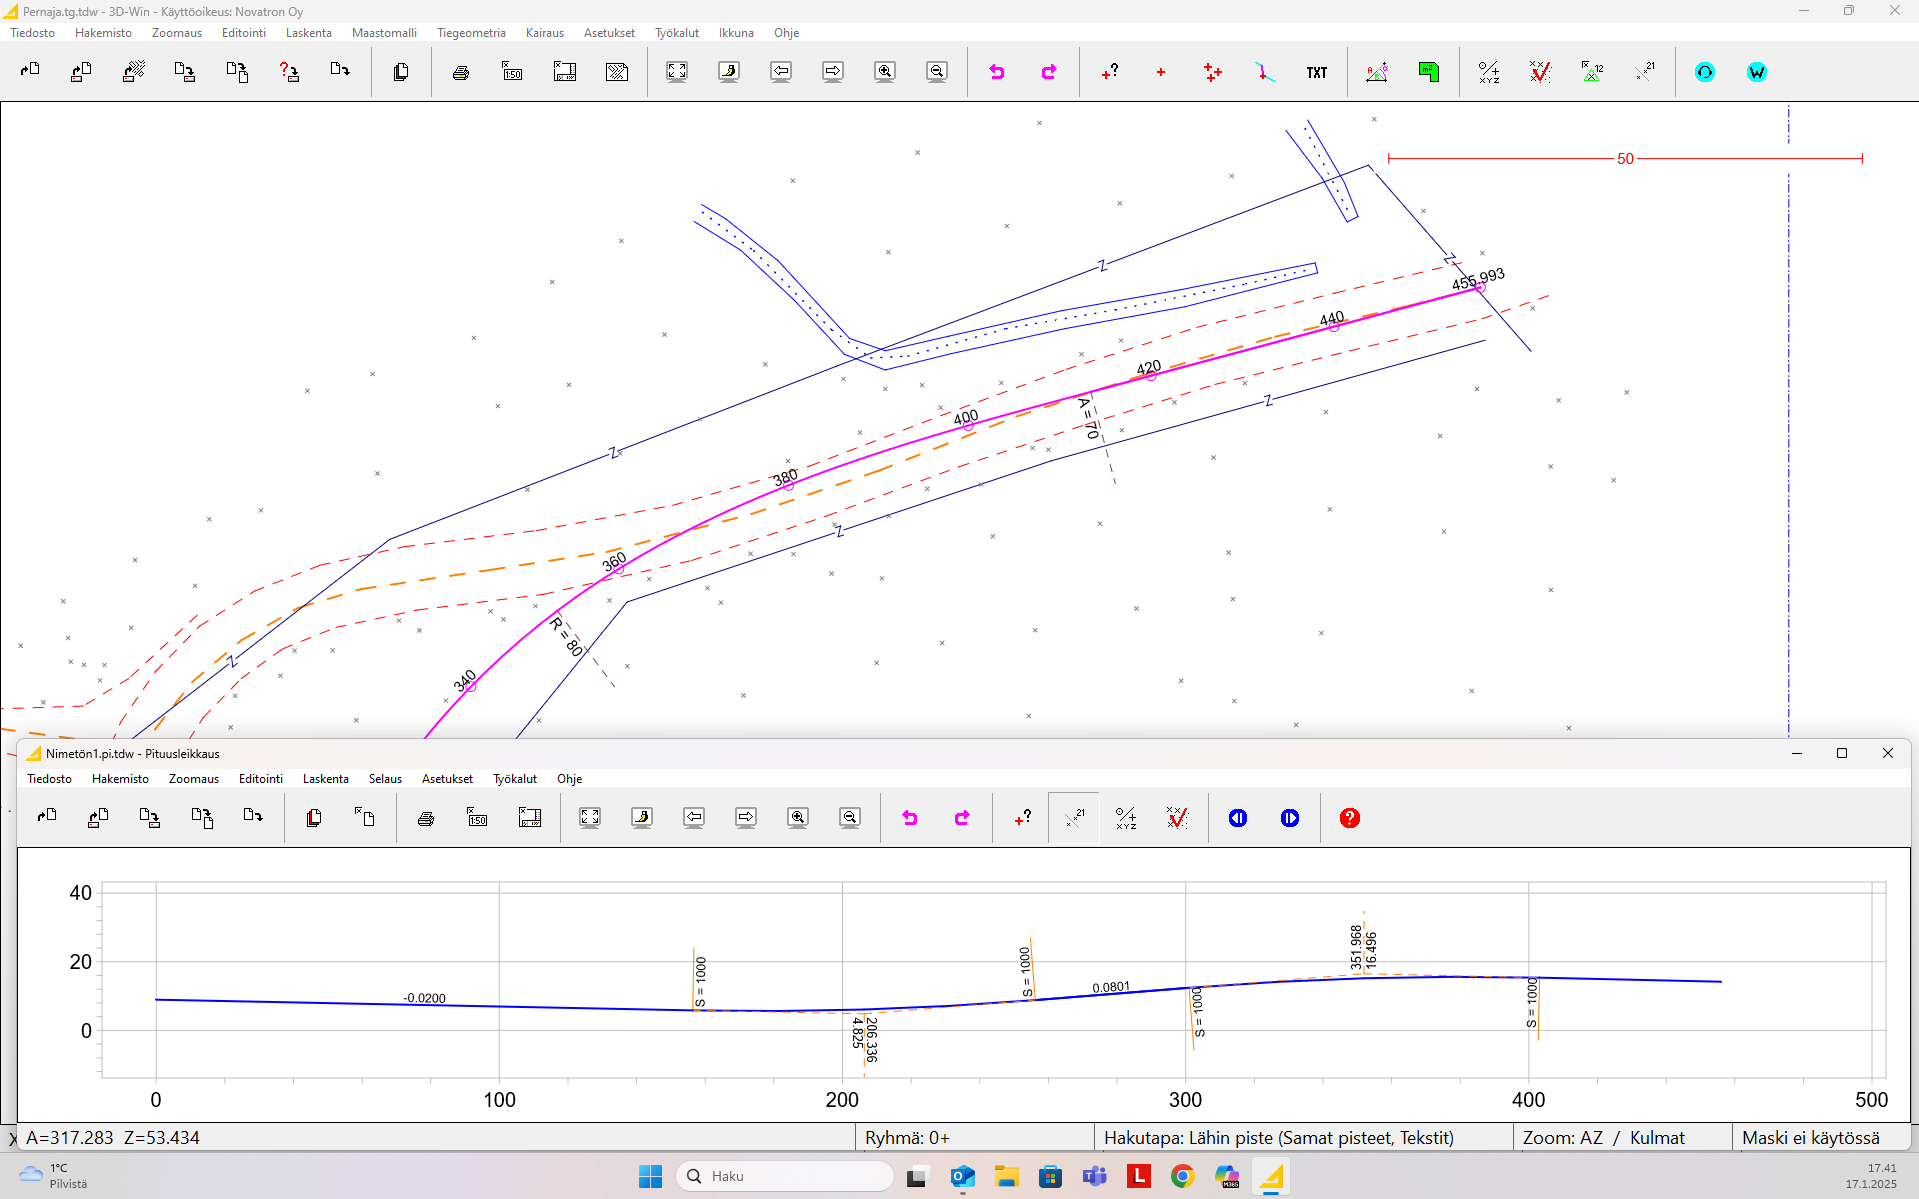Open the Tiegeometria menu
The image size is (1919, 1199).
470,33
